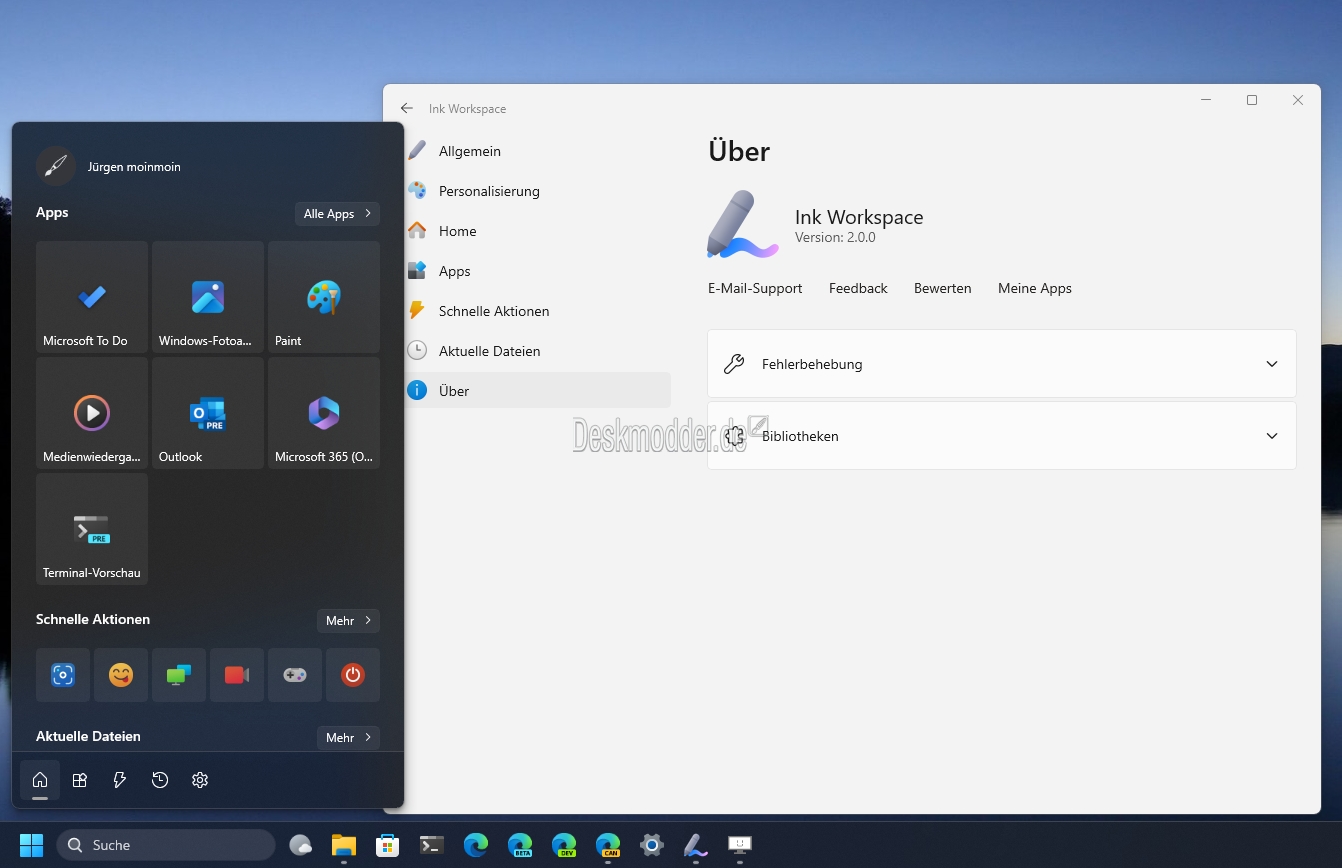Start the Medienwiedergabe app tile
The width and height of the screenshot is (1342, 868).
pos(92,413)
